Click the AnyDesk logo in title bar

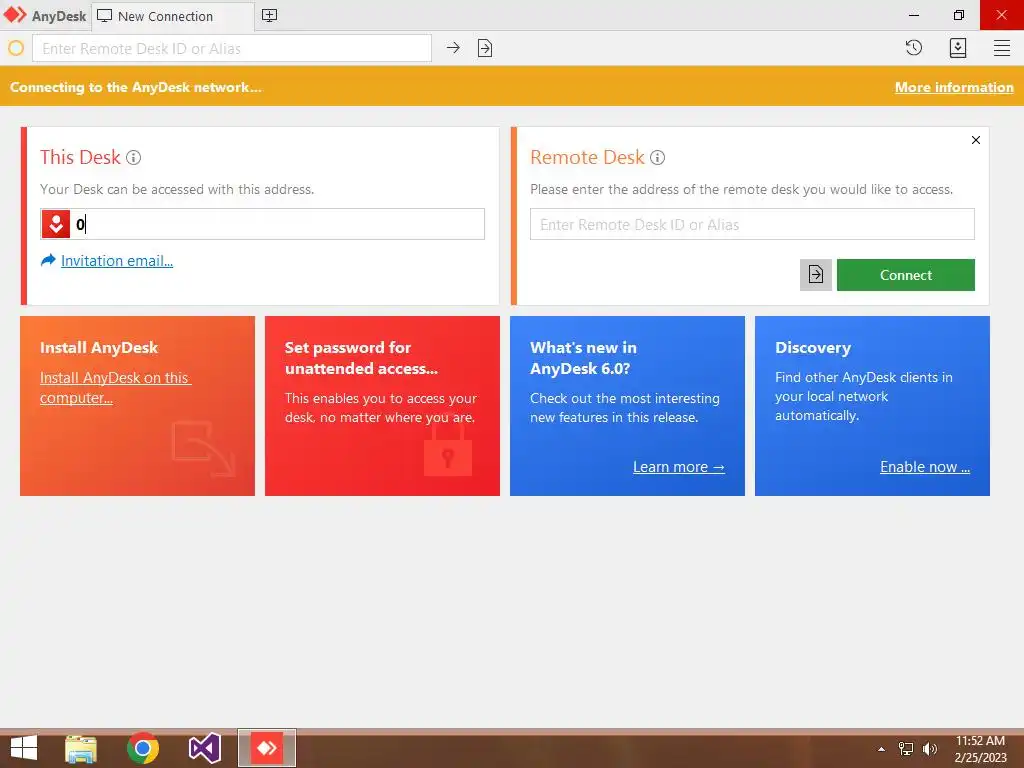(x=15, y=15)
